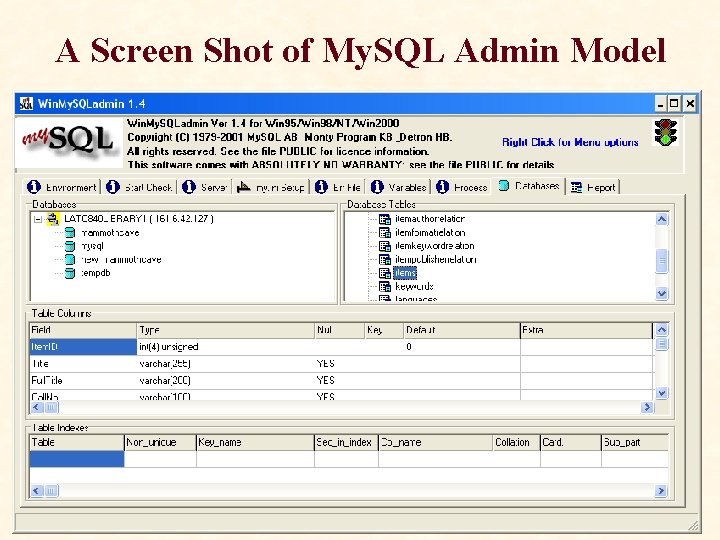This screenshot has height=540, width=720.
Task: Click the Start Check tab info icon
Action: click(x=112, y=187)
